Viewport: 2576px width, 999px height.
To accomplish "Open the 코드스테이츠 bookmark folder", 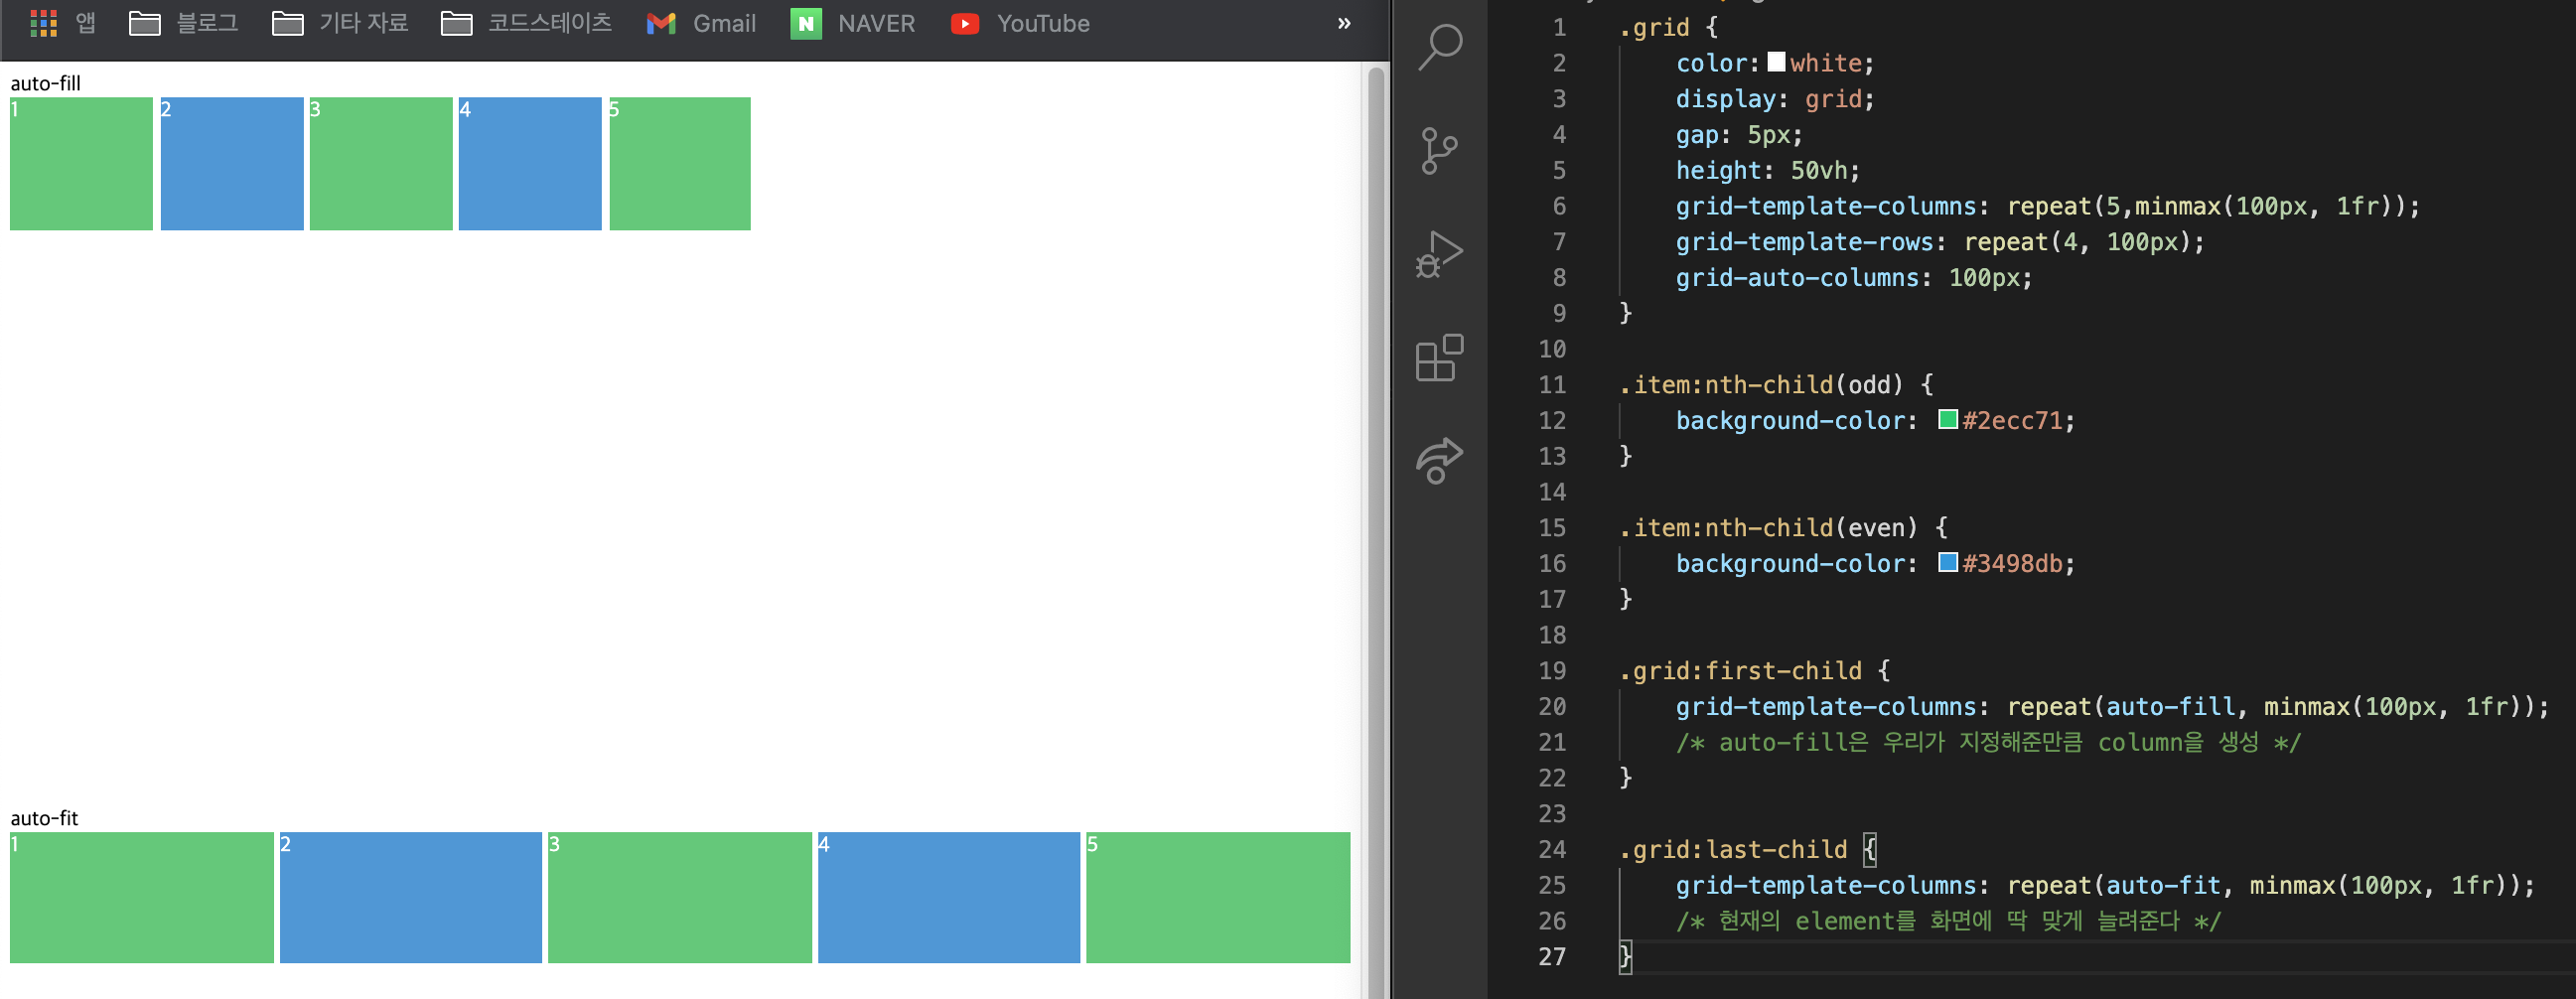I will coord(526,23).
